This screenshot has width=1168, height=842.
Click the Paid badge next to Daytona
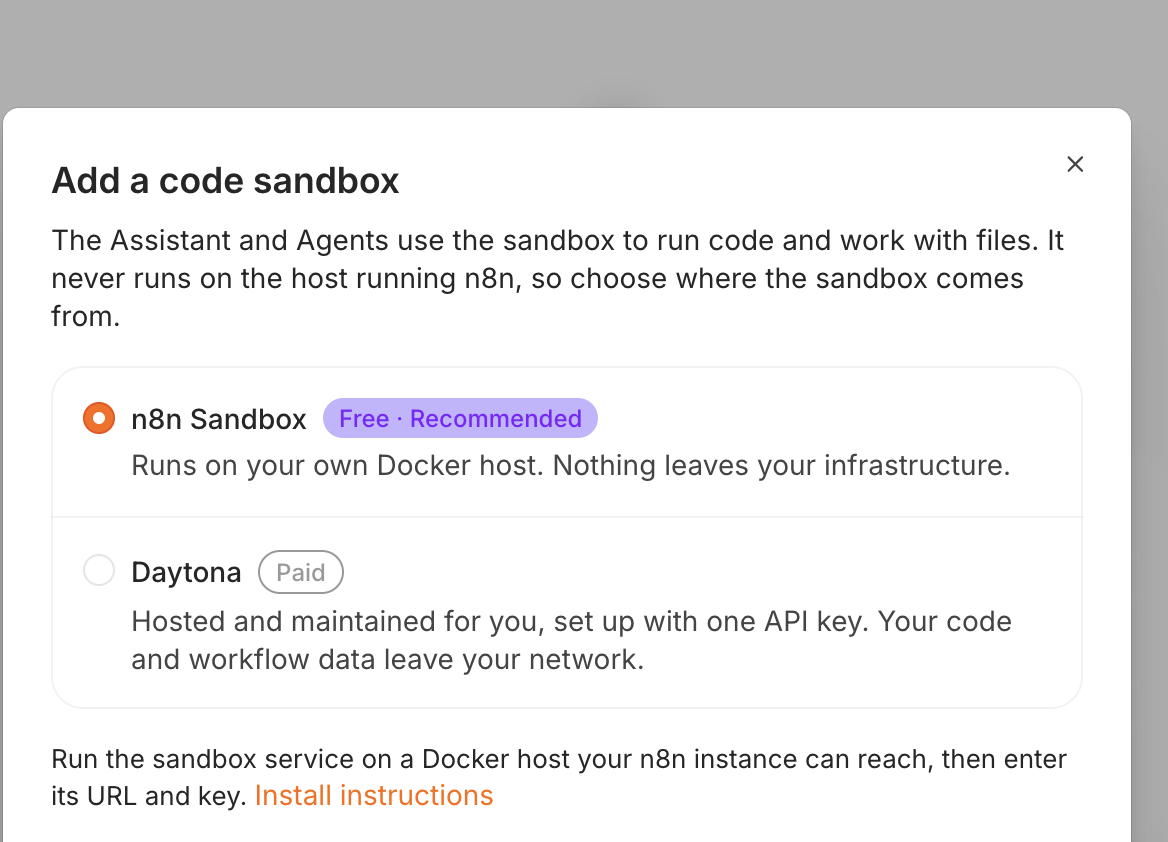click(301, 572)
